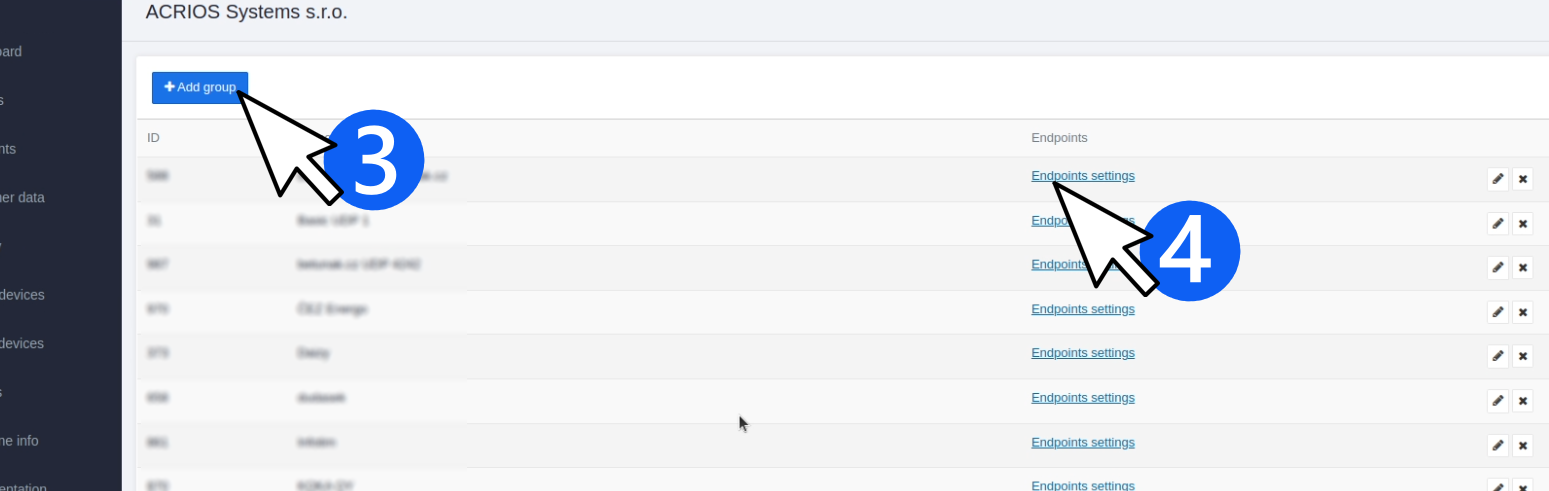Image resolution: width=1549 pixels, height=491 pixels.
Task: Edit the fourth row group with pencil icon
Action: (x=1497, y=312)
